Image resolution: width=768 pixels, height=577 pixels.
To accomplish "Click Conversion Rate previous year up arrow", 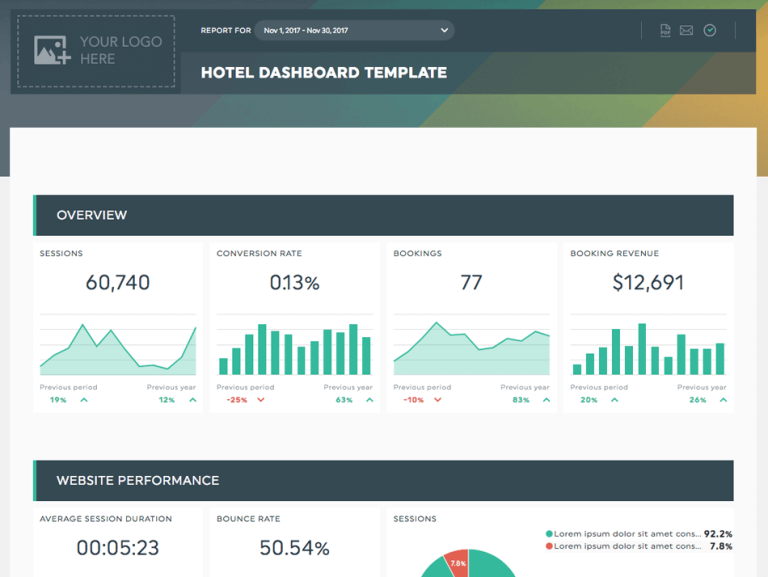I will click(x=369, y=400).
